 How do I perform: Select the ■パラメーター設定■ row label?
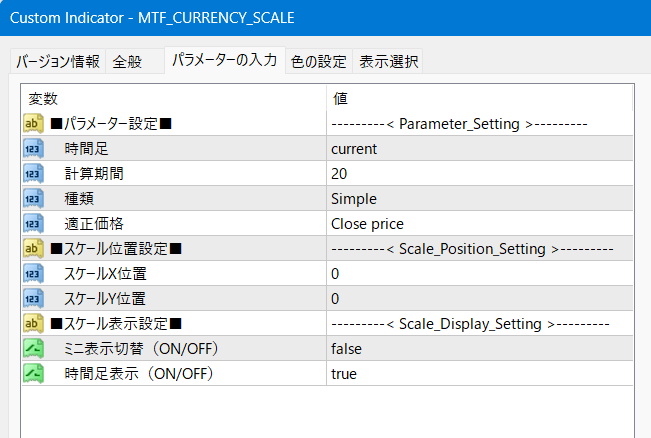(x=111, y=124)
